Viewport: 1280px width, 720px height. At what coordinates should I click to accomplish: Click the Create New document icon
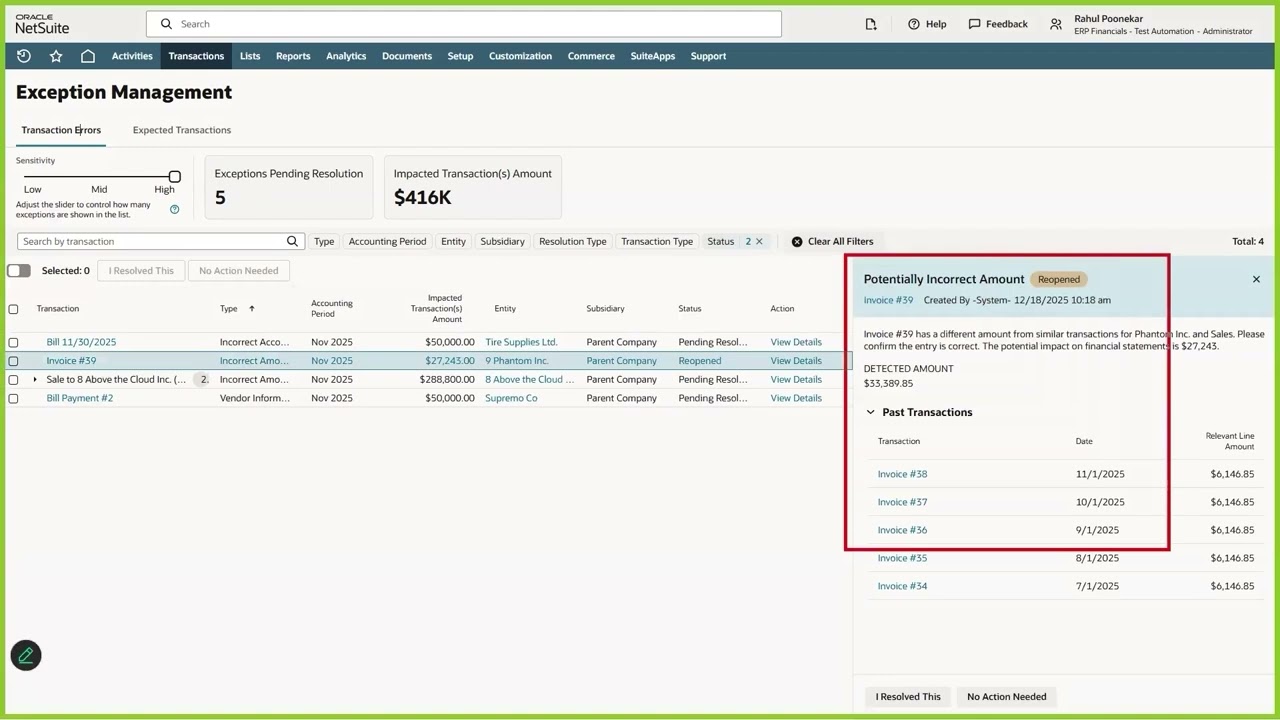coord(871,24)
